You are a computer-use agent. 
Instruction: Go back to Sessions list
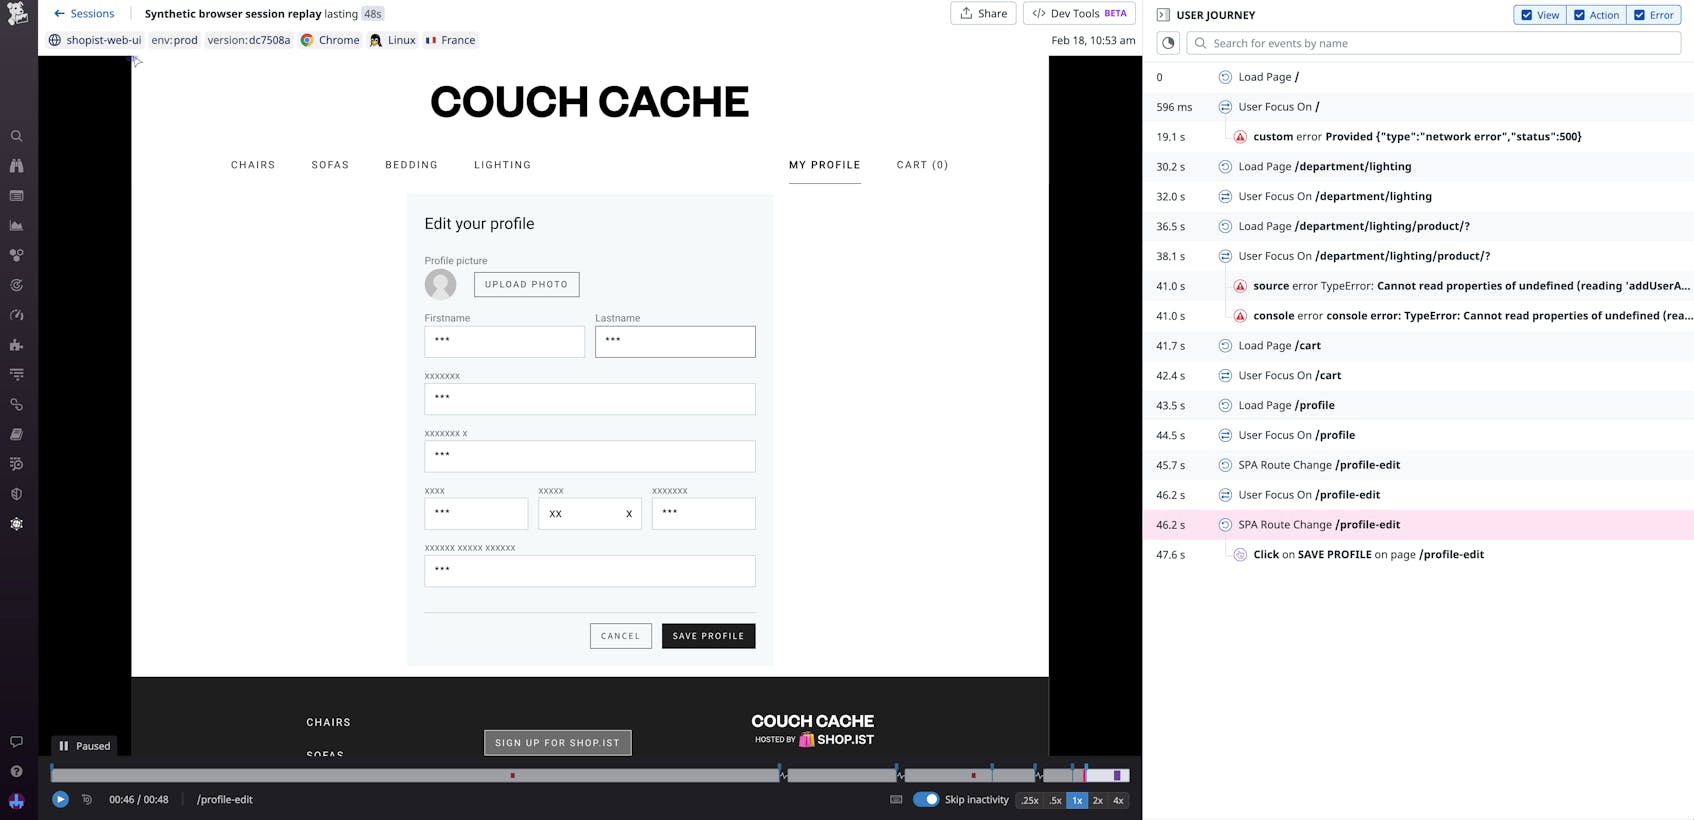click(84, 13)
